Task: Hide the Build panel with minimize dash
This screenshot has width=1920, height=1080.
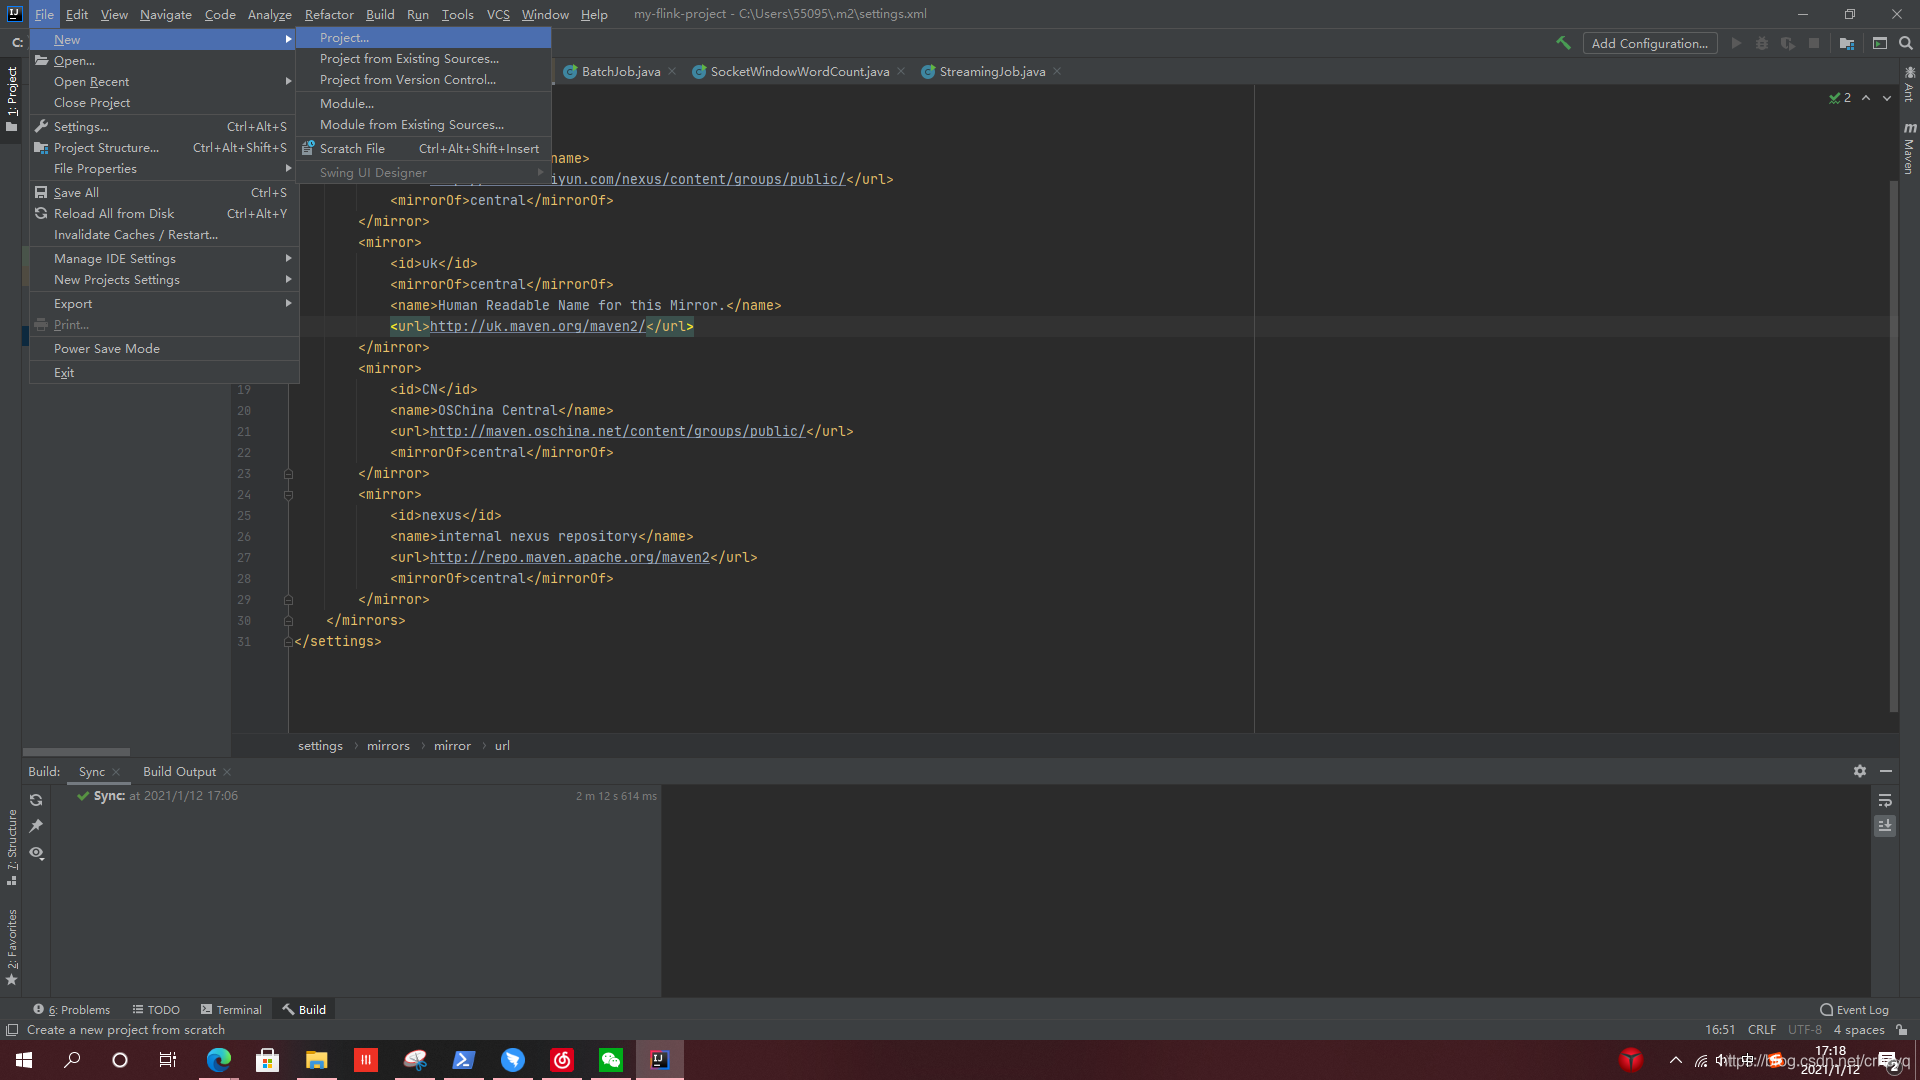Action: 1886,771
